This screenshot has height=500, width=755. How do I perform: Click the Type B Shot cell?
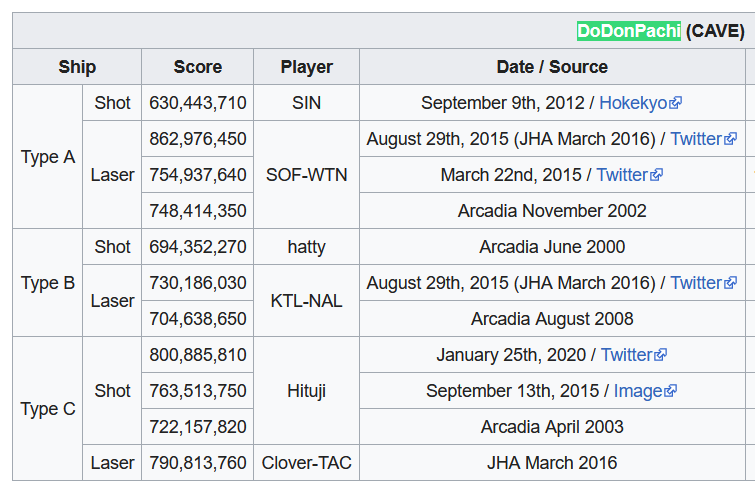pos(112,247)
